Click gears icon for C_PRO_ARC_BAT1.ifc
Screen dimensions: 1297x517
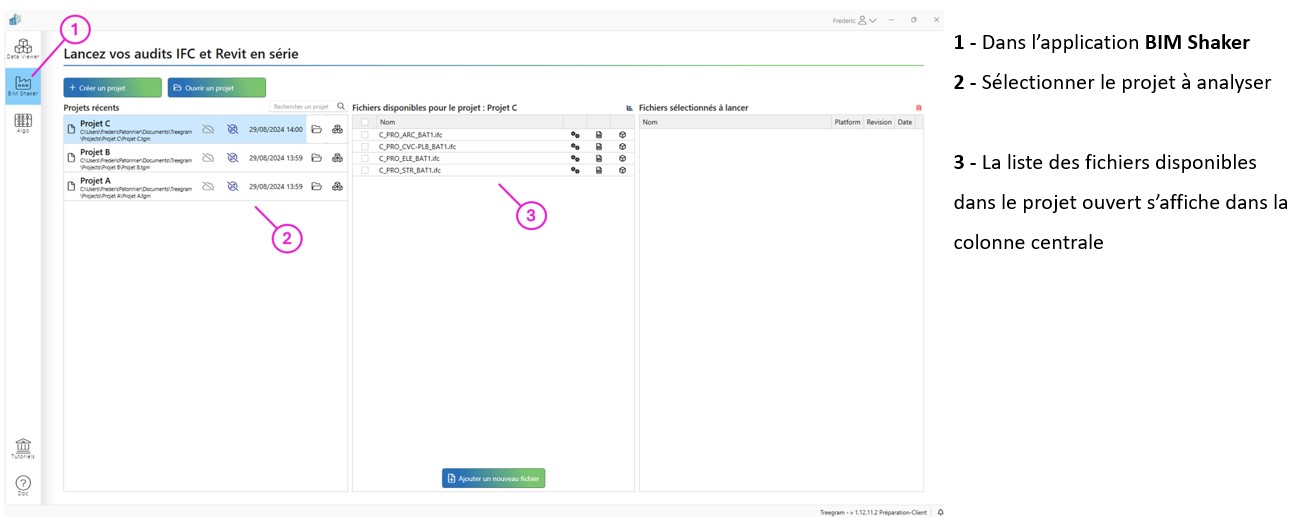tap(575, 134)
